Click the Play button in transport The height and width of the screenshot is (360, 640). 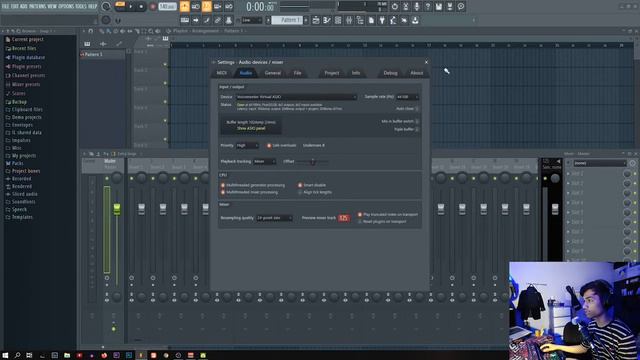click(131, 7)
